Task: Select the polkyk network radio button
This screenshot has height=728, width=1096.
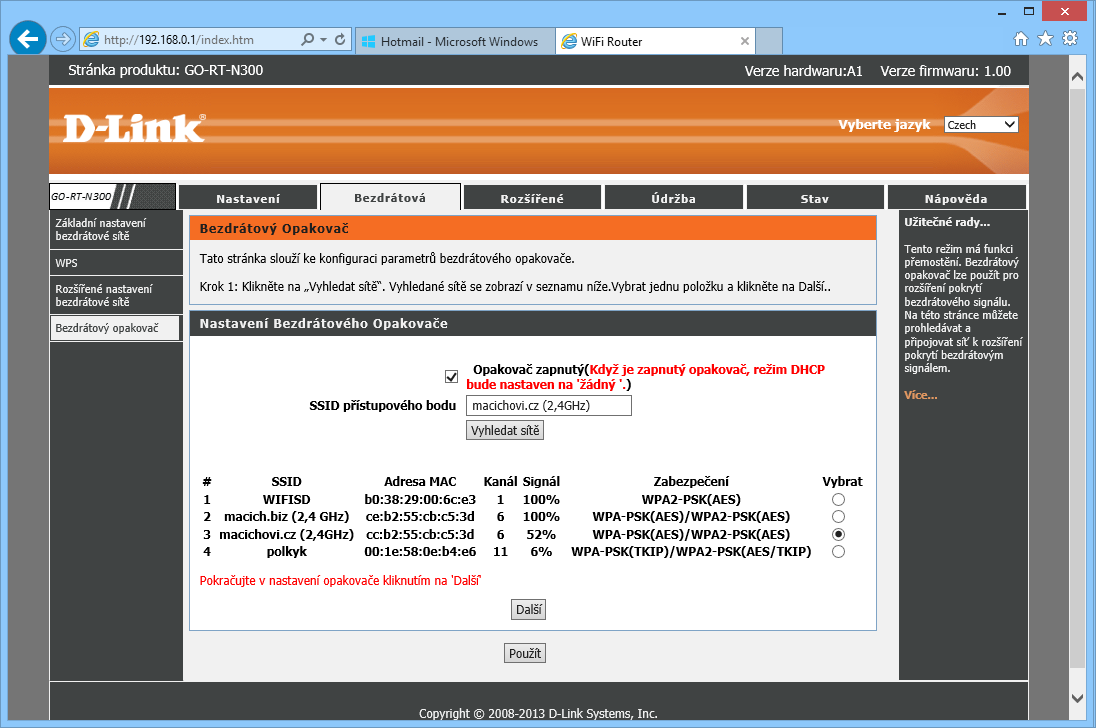Action: click(838, 551)
